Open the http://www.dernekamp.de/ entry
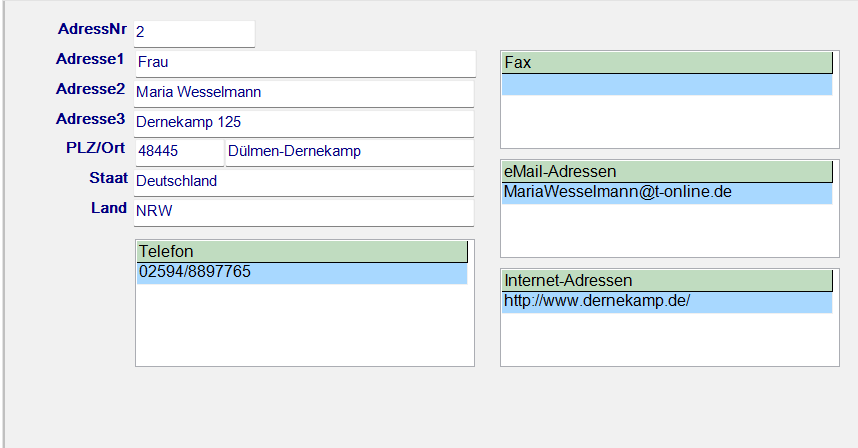Viewport: 858px width, 448px height. tap(667, 302)
